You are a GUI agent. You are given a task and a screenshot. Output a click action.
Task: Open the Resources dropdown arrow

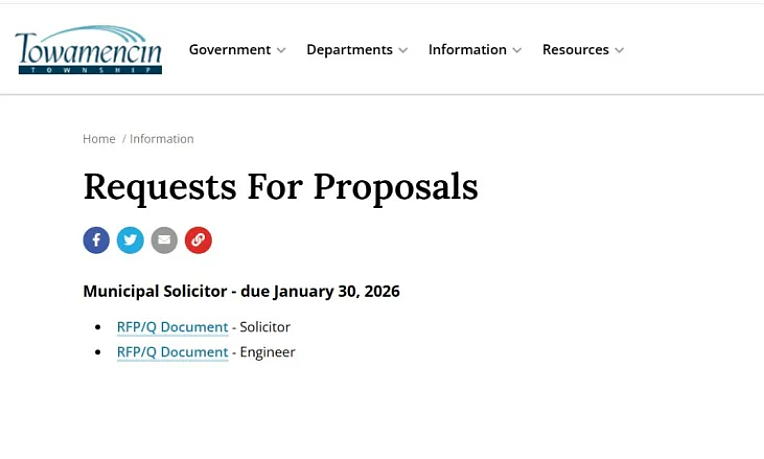619,50
